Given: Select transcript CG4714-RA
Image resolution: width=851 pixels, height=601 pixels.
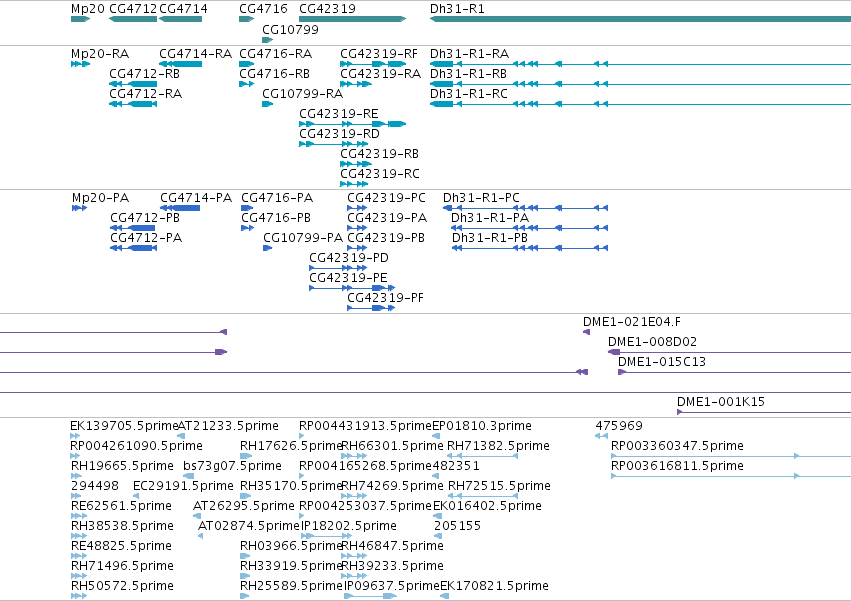Looking at the screenshot, I should [x=195, y=54].
